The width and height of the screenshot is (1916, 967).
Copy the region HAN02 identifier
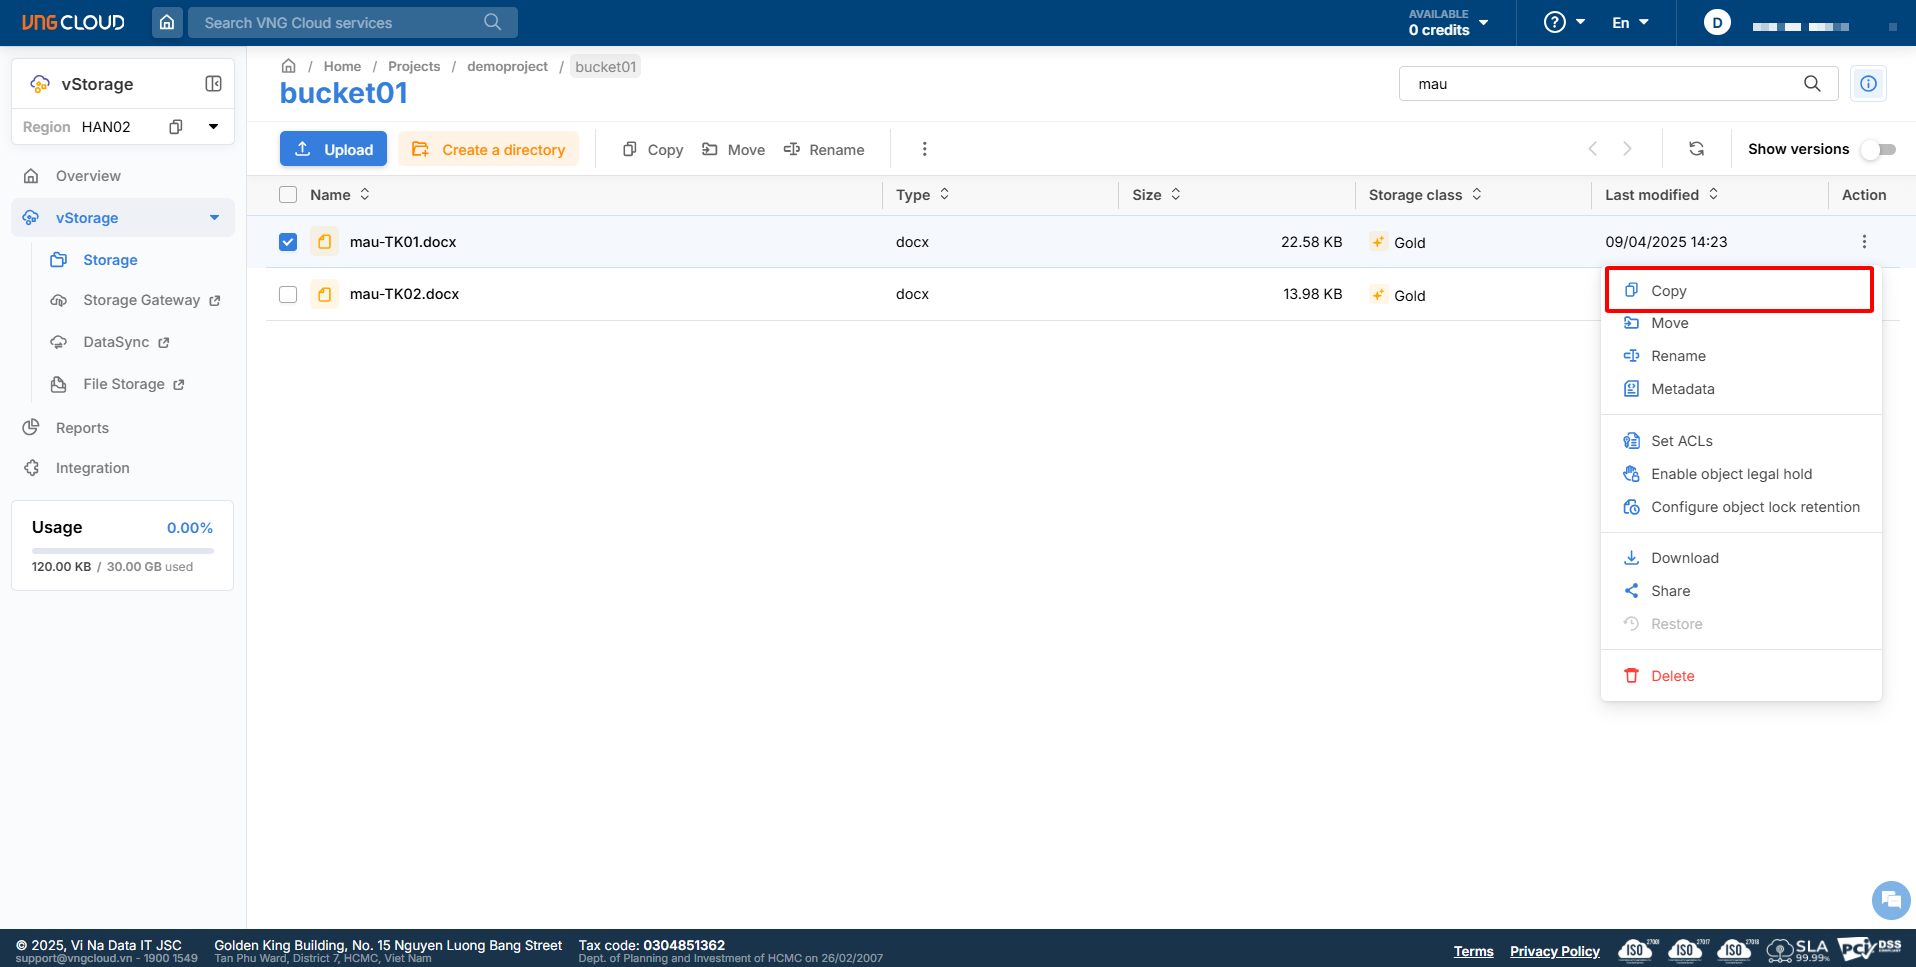point(176,127)
